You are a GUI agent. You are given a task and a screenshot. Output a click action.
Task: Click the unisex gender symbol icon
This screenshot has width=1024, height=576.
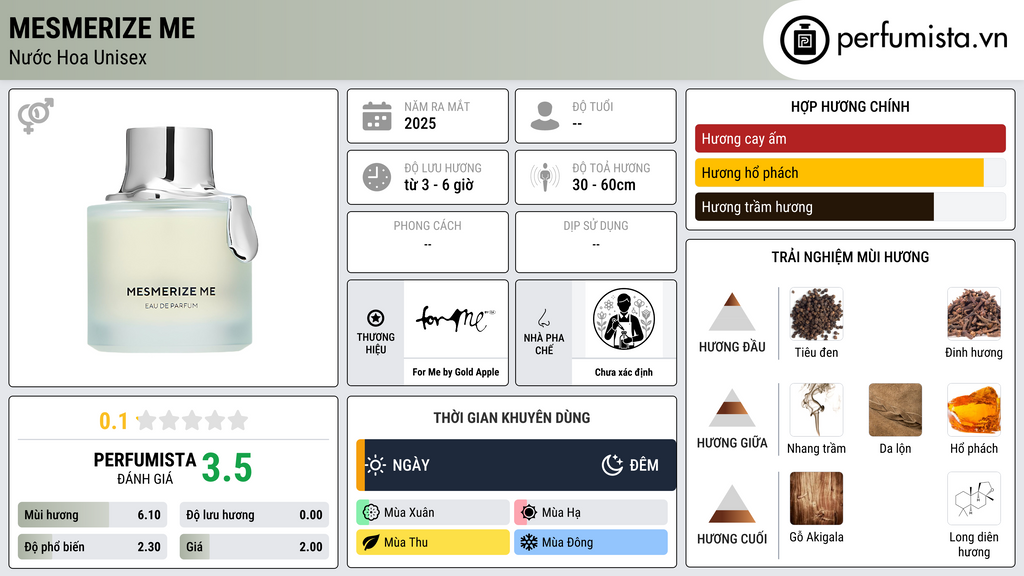(x=35, y=116)
